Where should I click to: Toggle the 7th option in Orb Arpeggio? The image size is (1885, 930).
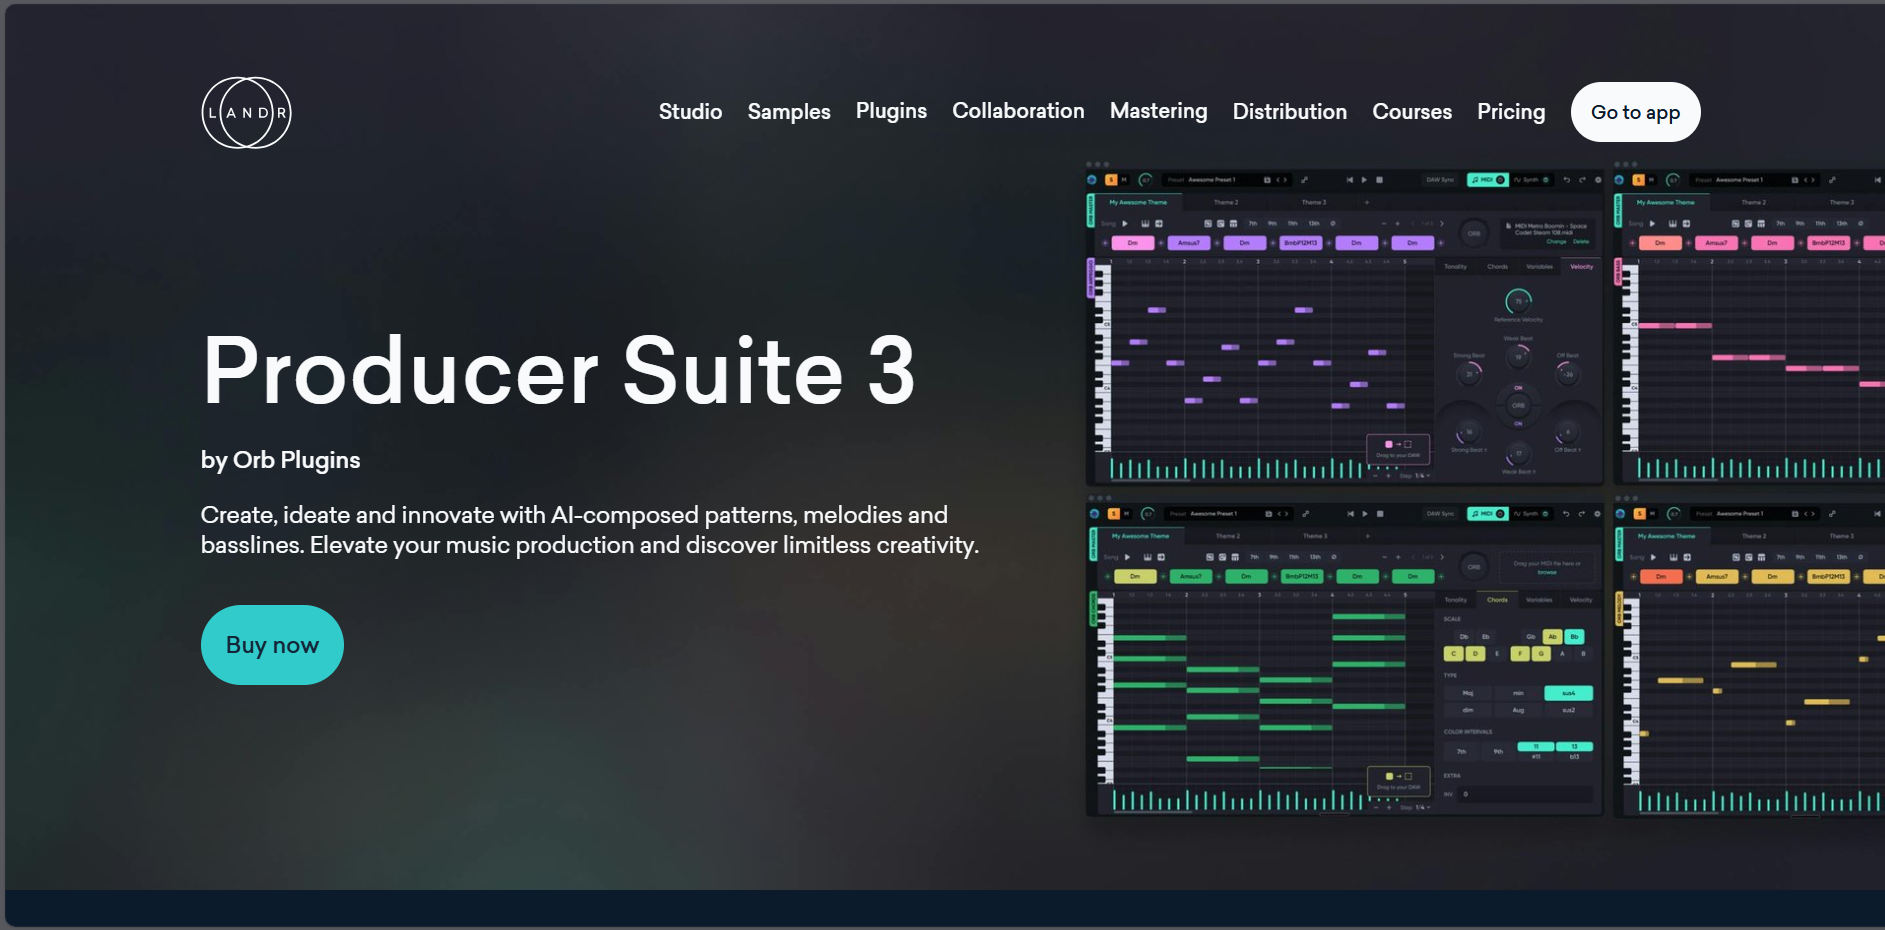tap(1253, 224)
